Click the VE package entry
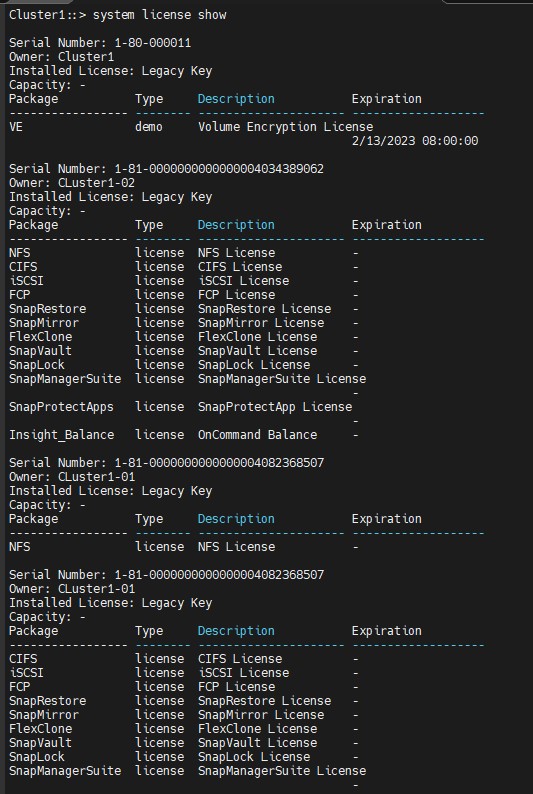The width and height of the screenshot is (533, 794). (x=16, y=127)
